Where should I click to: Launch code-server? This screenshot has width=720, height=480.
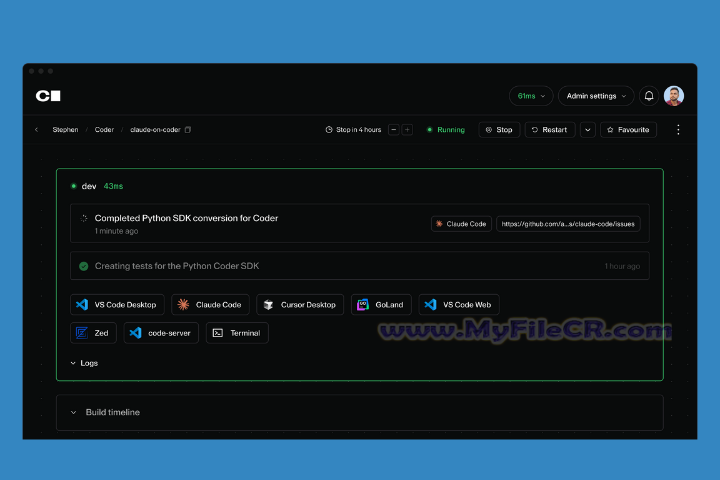pyautogui.click(x=161, y=333)
